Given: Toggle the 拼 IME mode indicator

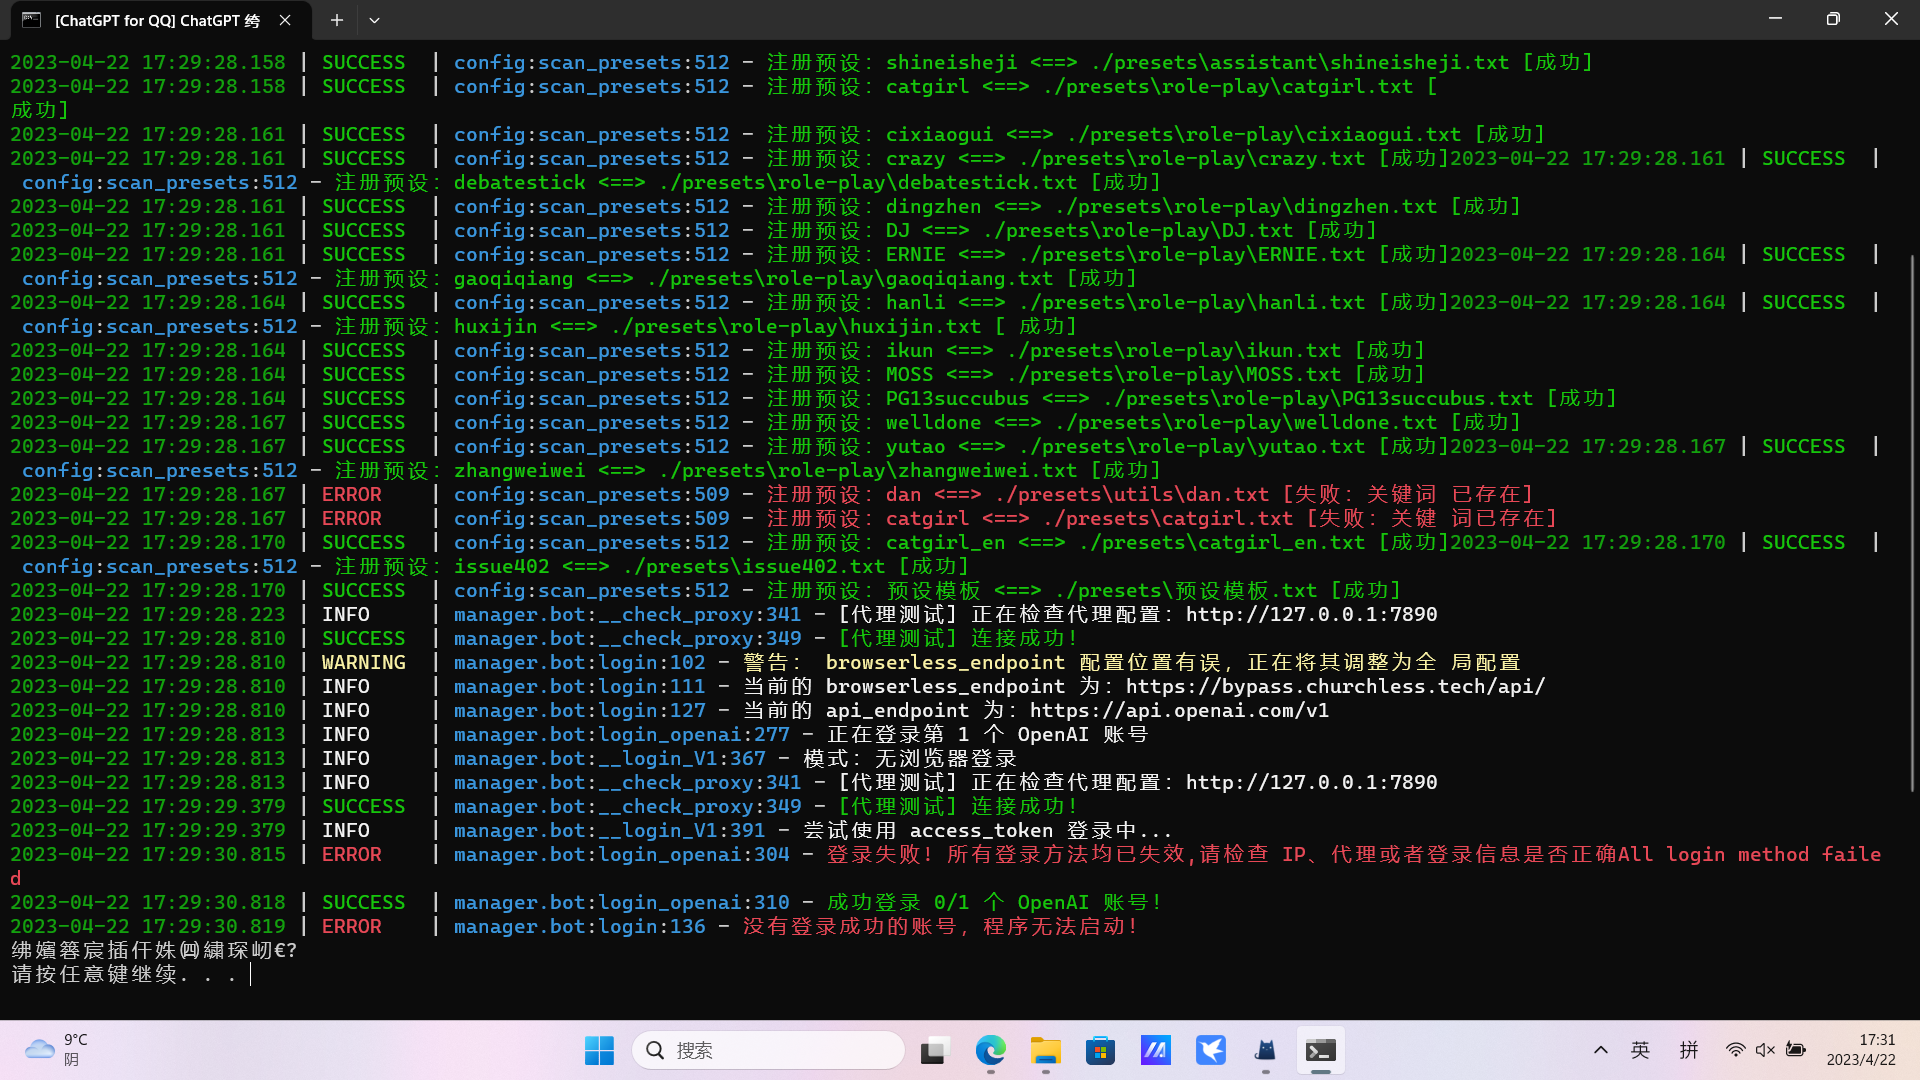Looking at the screenshot, I should point(1689,1050).
